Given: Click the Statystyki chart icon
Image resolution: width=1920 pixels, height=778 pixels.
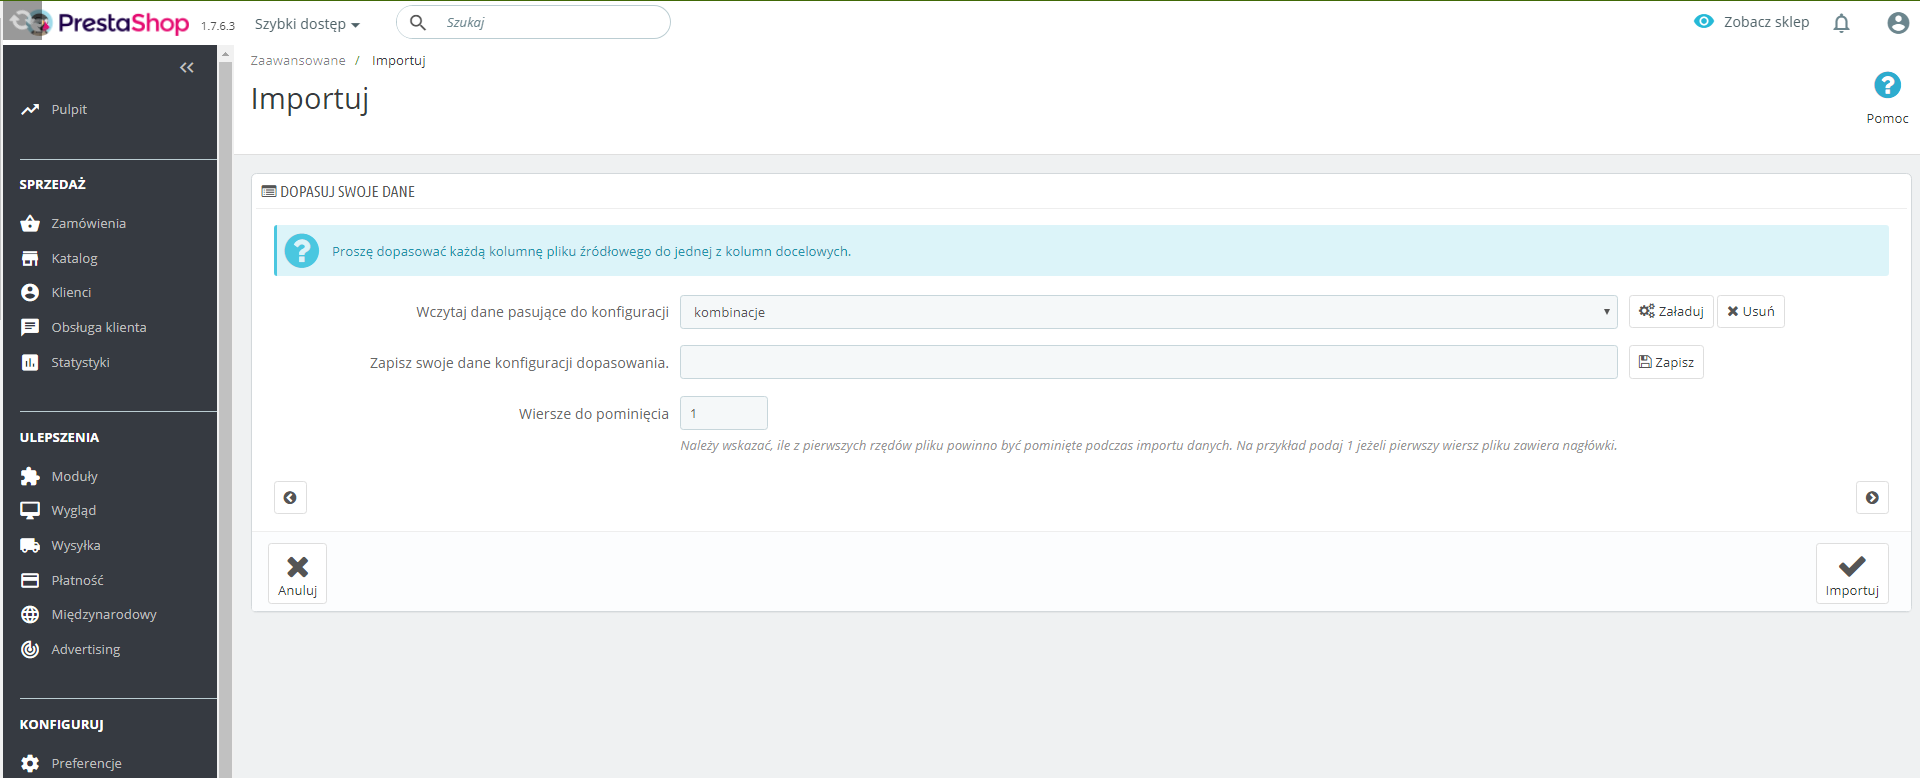Looking at the screenshot, I should [x=30, y=362].
